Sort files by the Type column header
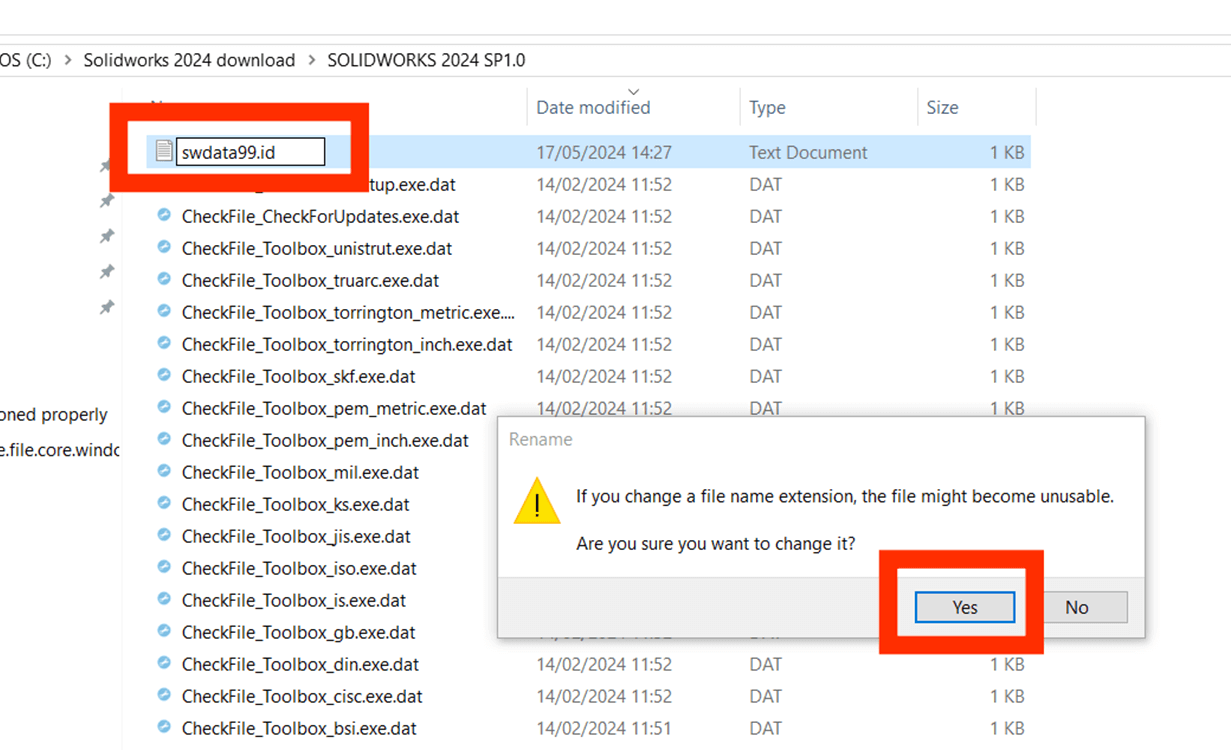1231x750 pixels. coord(767,108)
